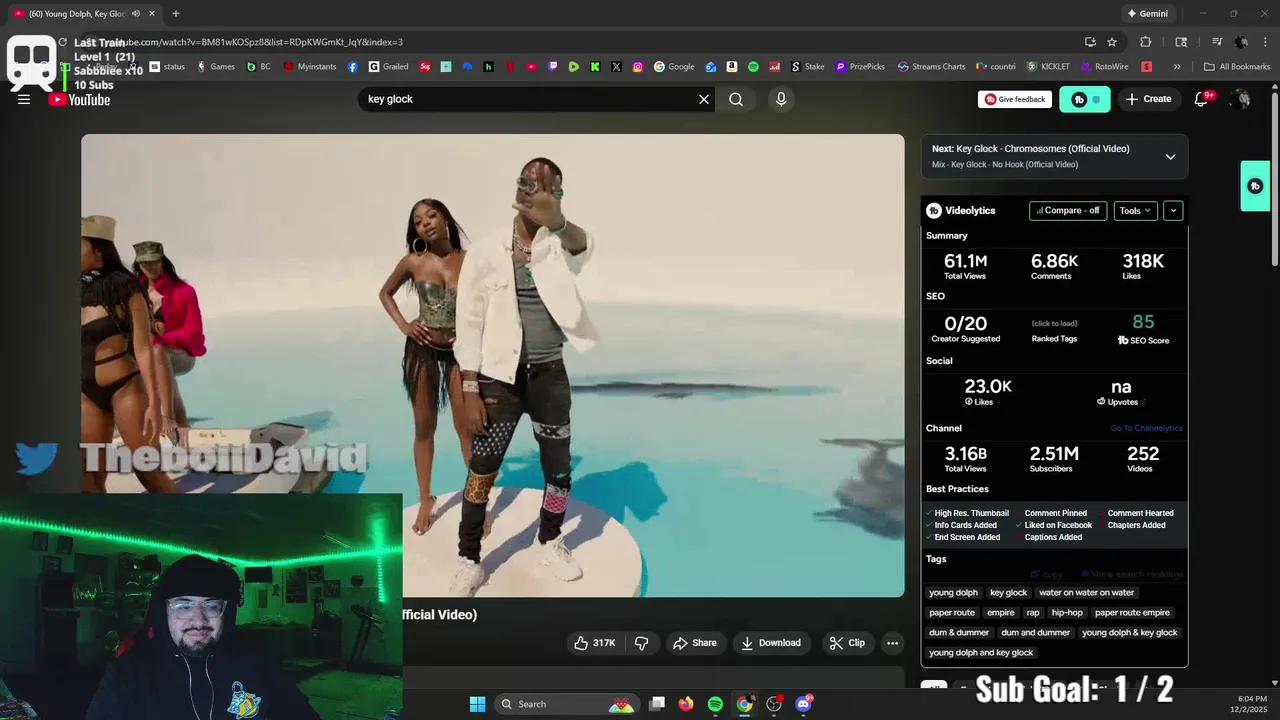Go to the YouTube home logo
Screen dimensions: 1280x720
point(80,99)
